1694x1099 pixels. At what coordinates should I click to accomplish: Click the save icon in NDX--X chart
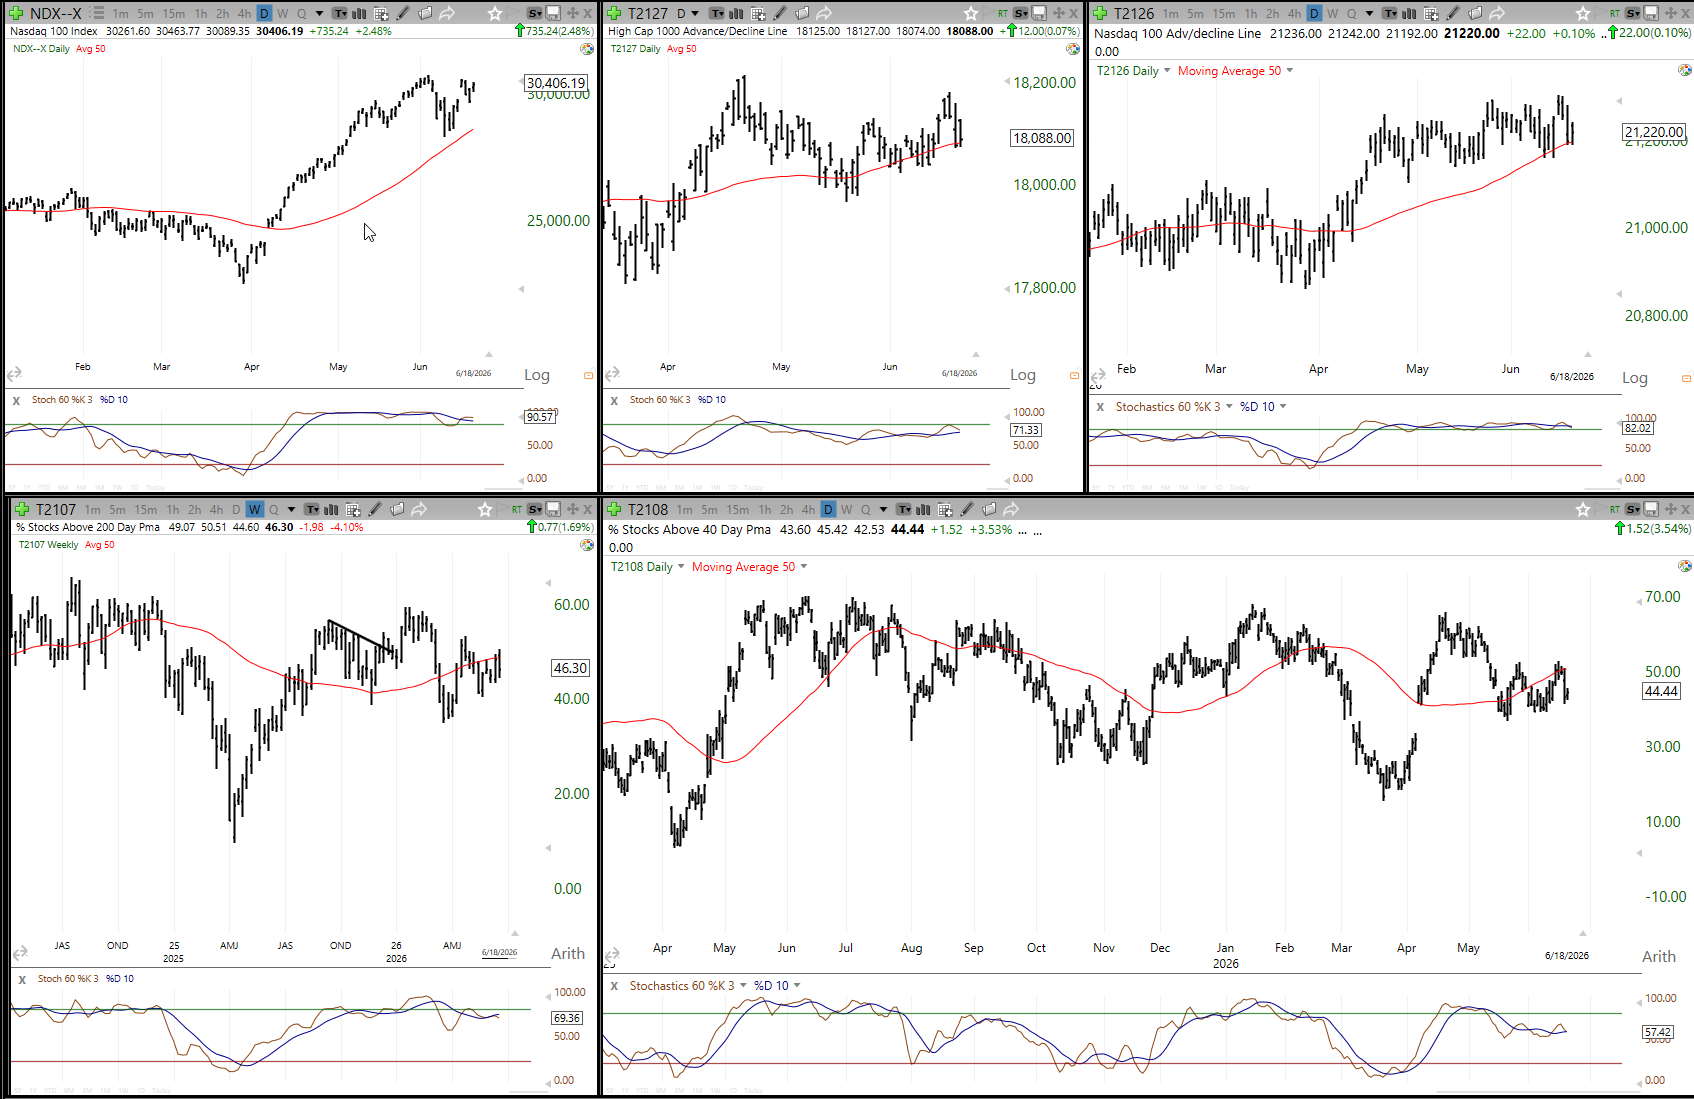pos(553,13)
